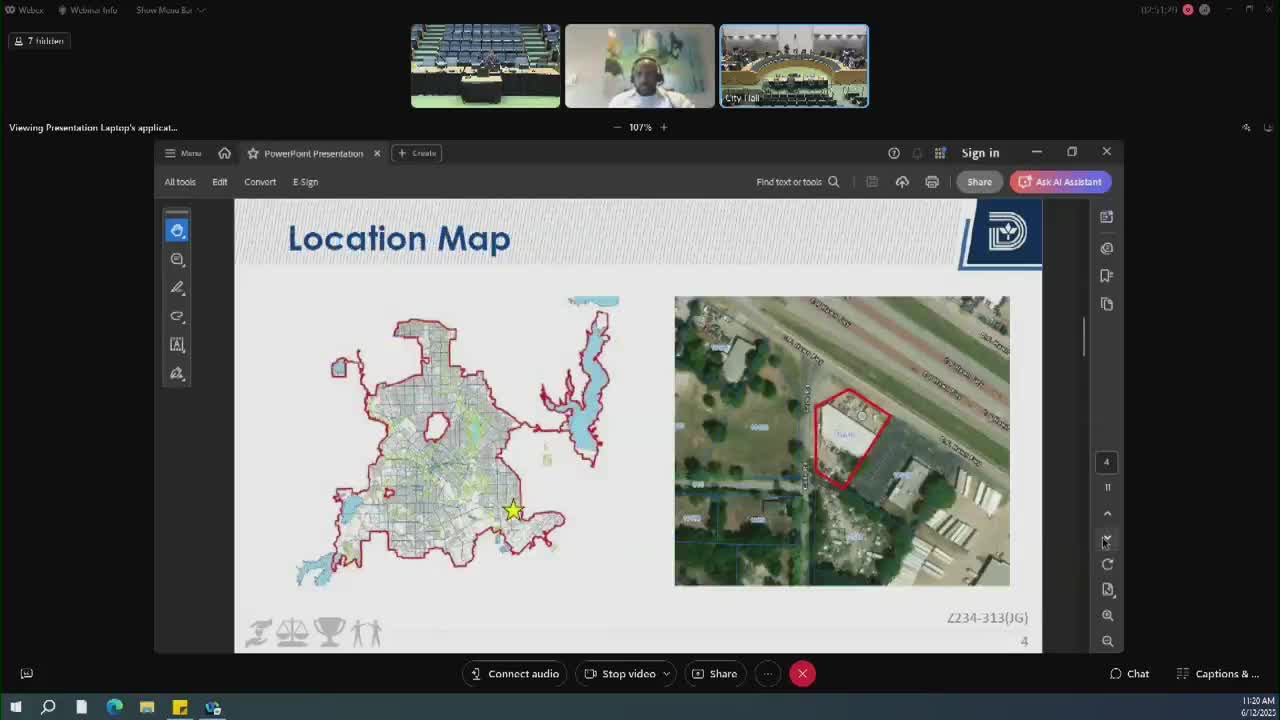Image resolution: width=1280 pixels, height=720 pixels.
Task: Toggle Connect audio in Webex
Action: tap(515, 674)
